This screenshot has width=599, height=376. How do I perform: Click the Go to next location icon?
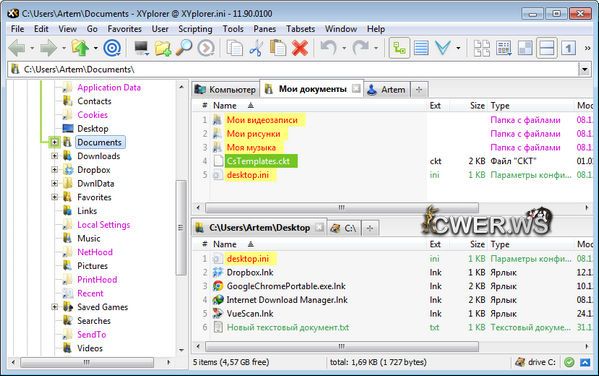[206, 48]
